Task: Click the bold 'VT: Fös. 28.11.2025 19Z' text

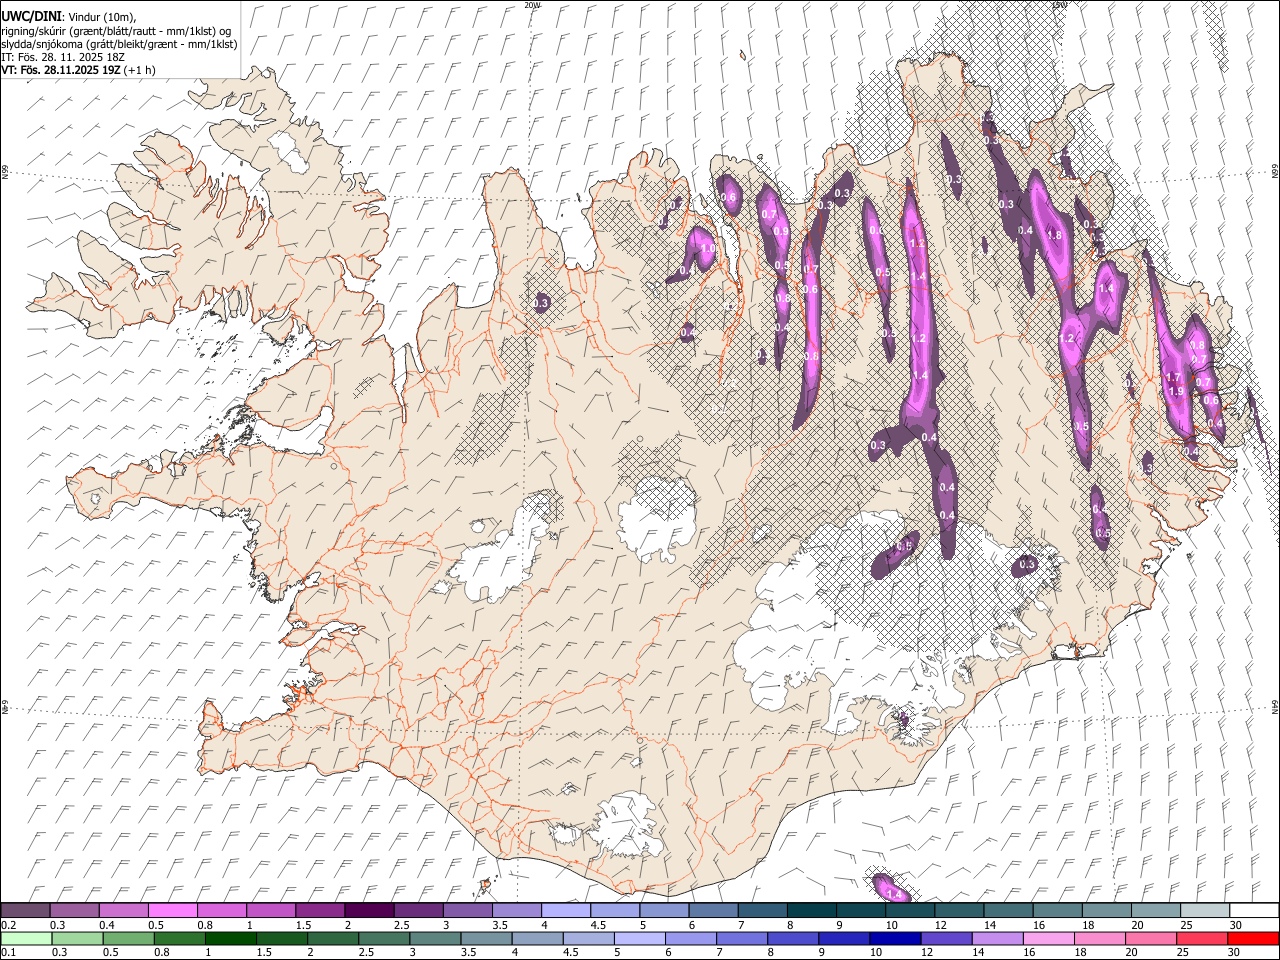Action: point(60,70)
